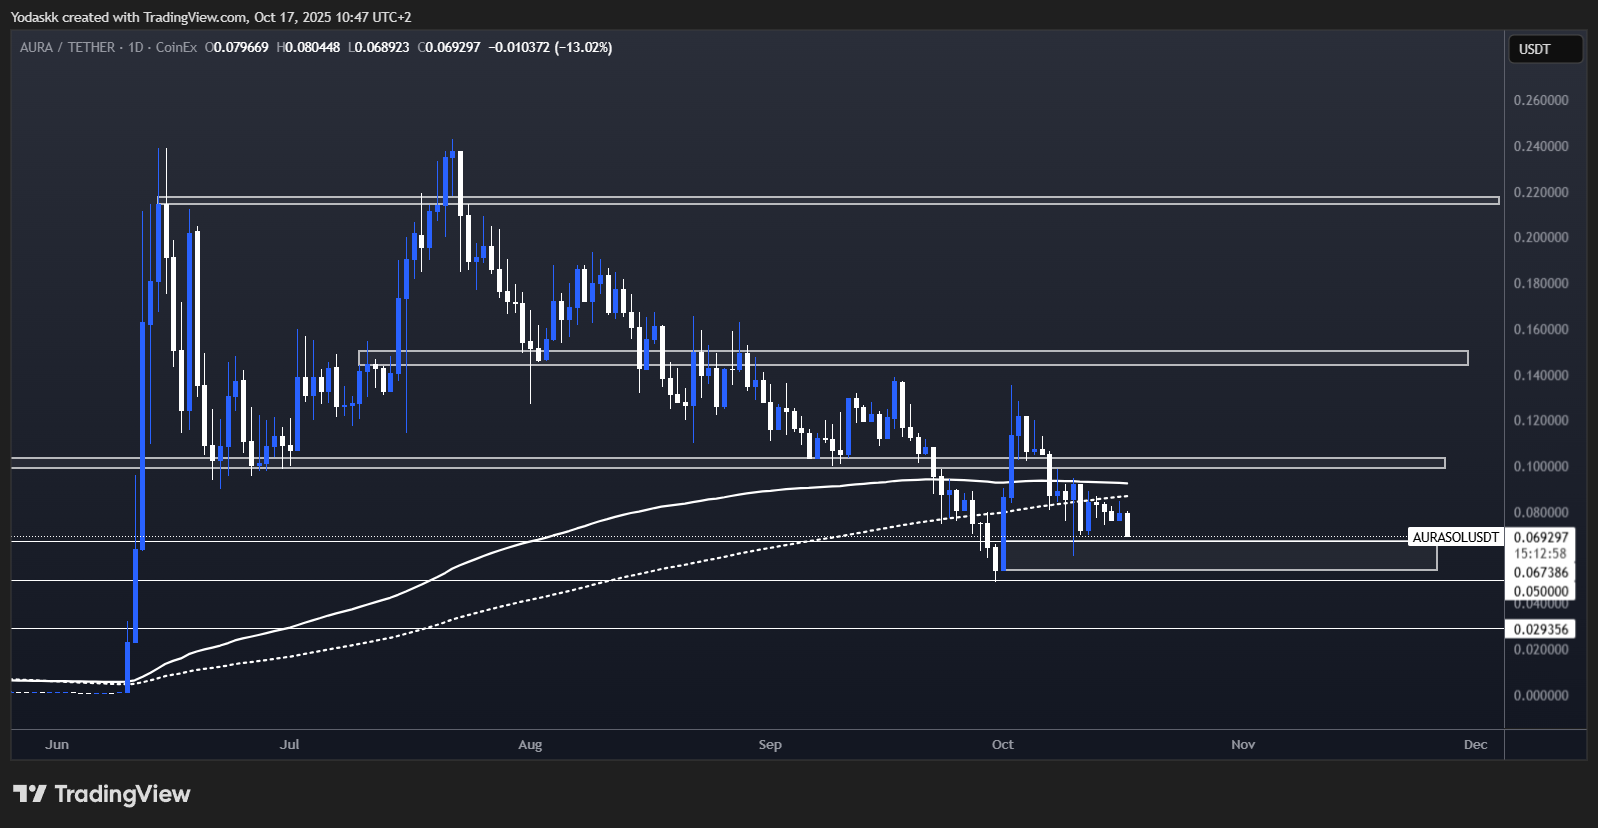Click the Jul label on time axis
The height and width of the screenshot is (828, 1598).
click(x=290, y=744)
